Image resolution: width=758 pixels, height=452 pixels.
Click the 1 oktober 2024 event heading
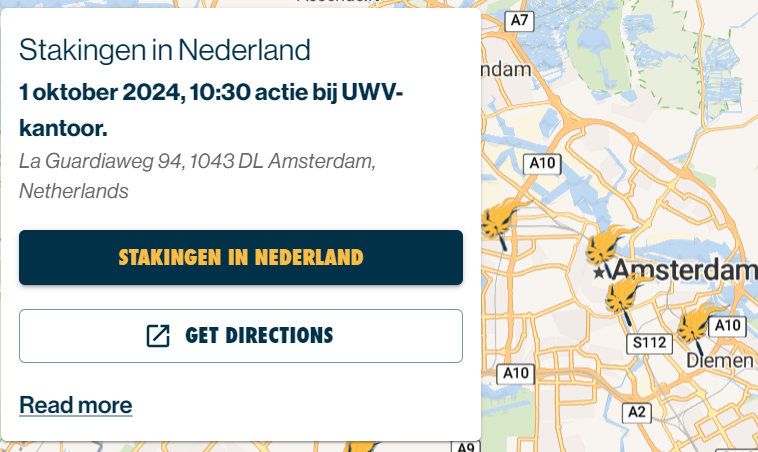click(211, 110)
